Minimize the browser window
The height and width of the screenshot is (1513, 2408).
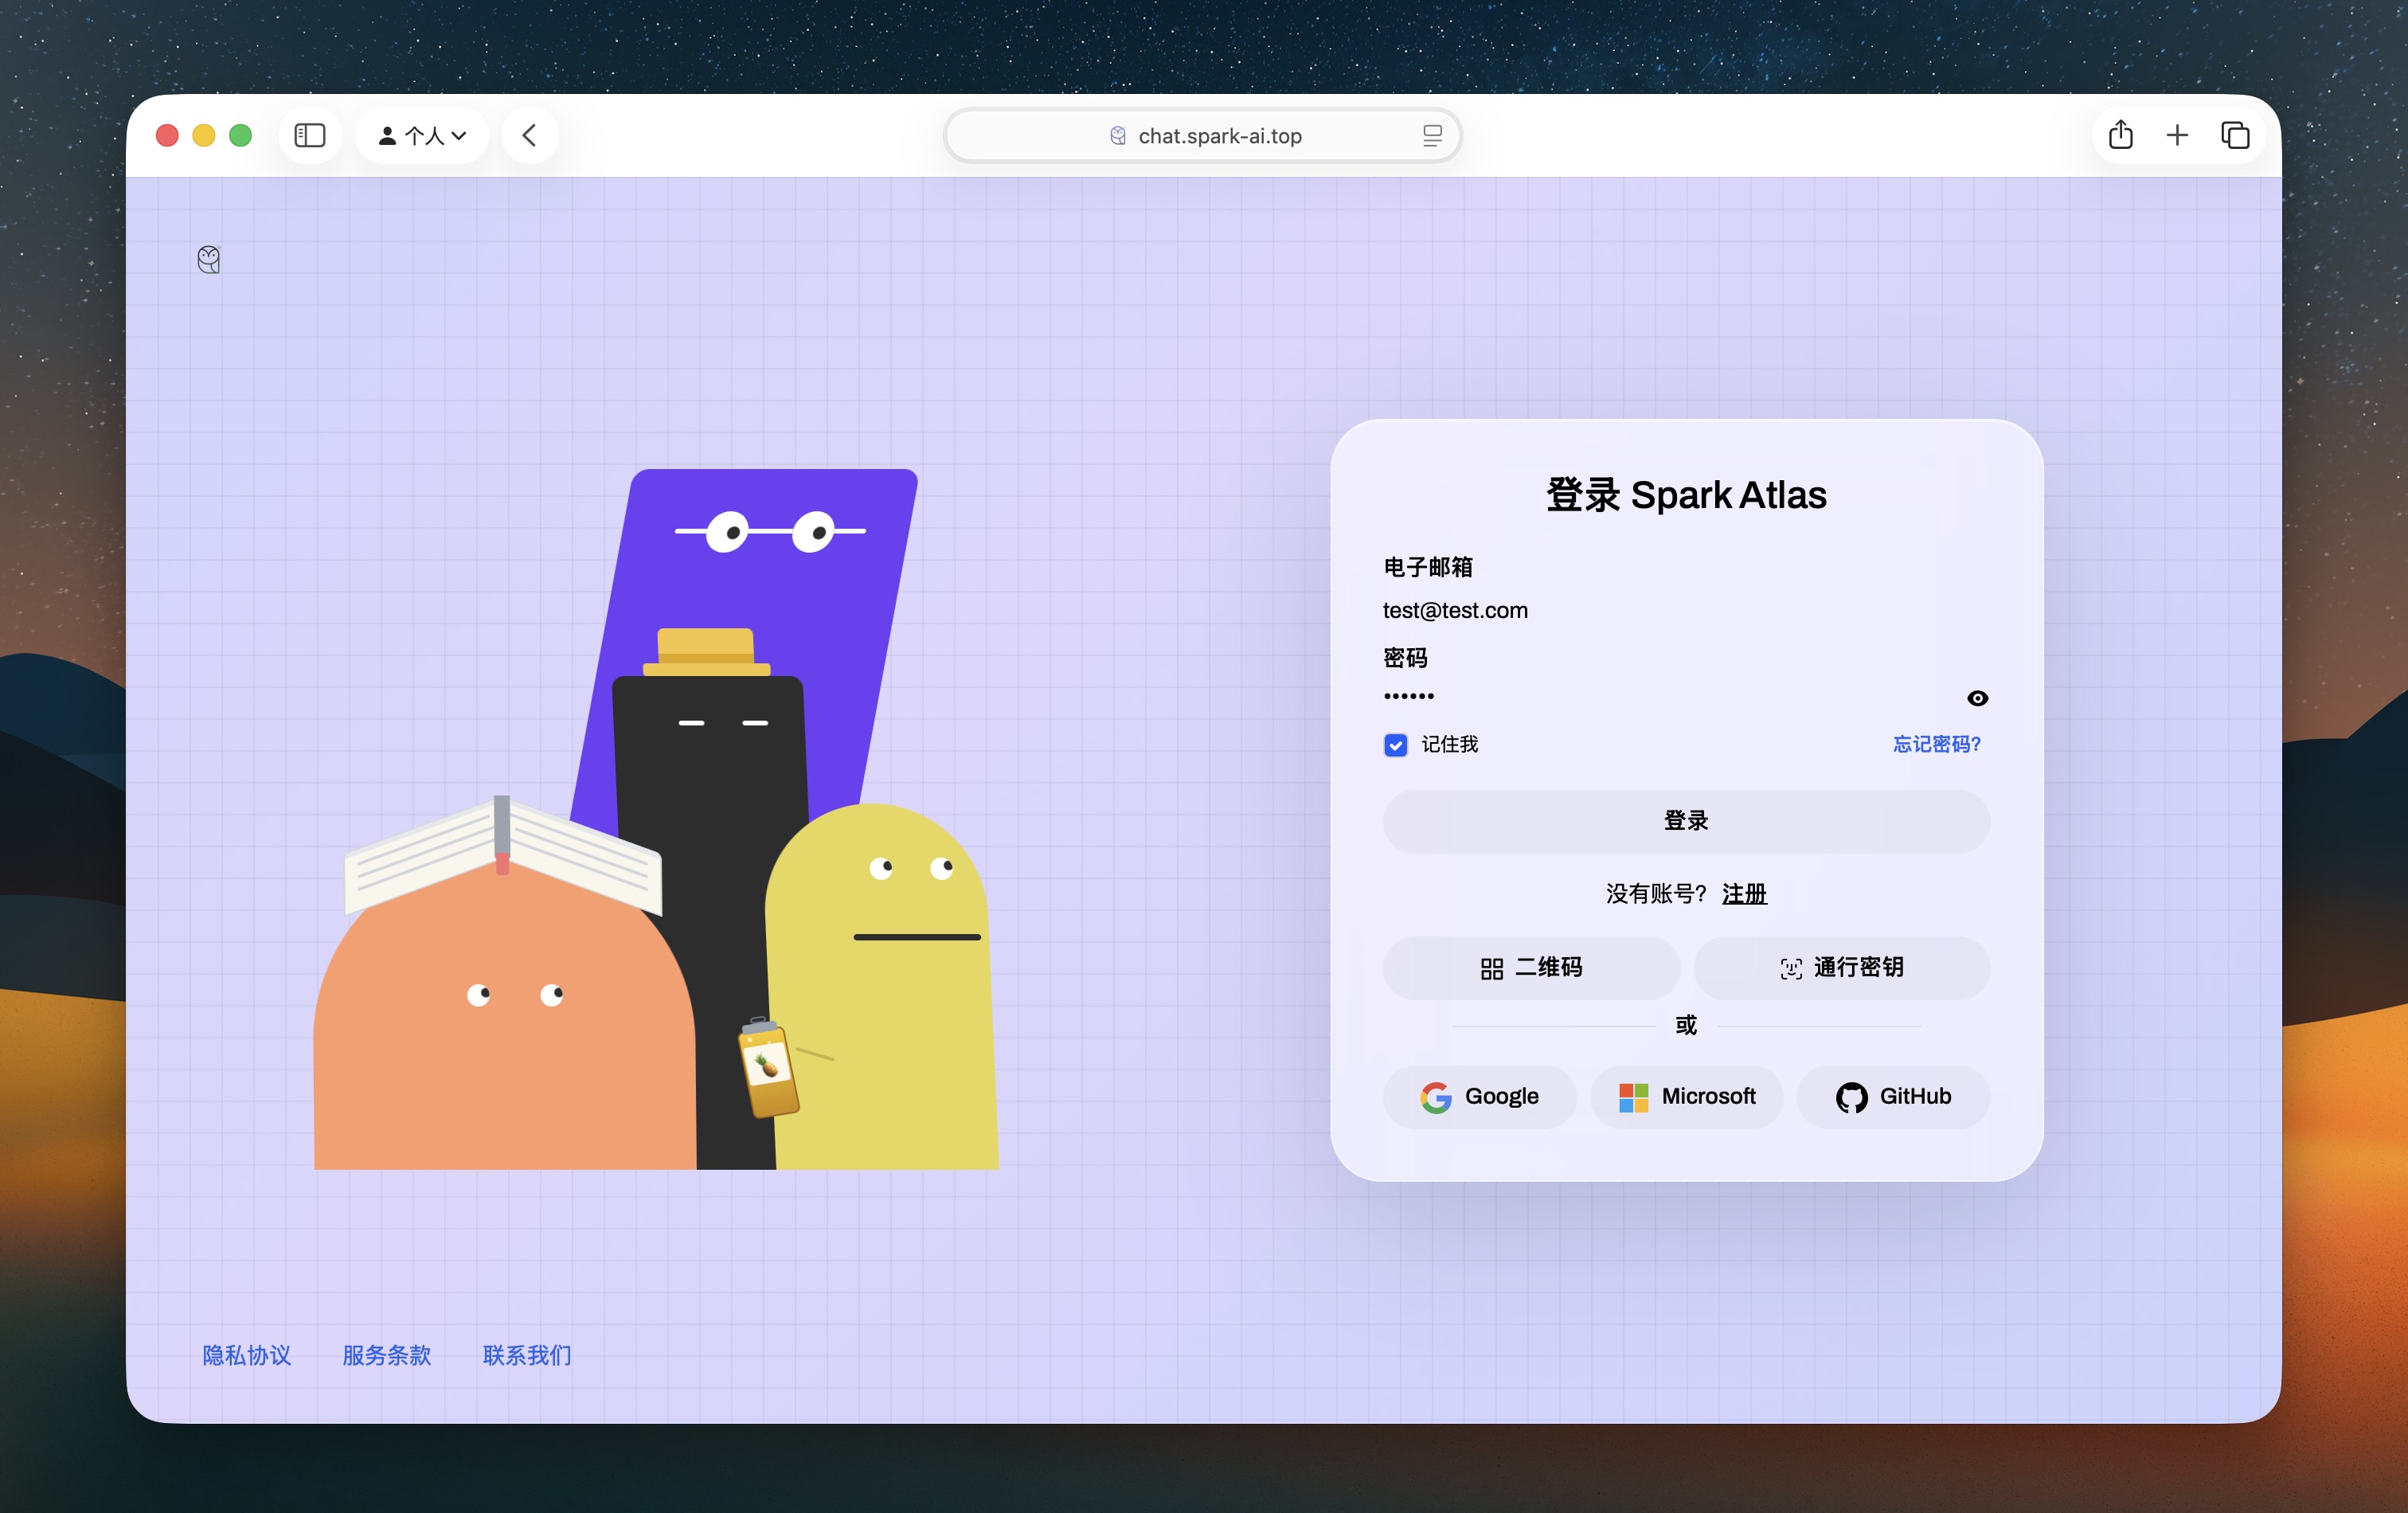(x=204, y=135)
